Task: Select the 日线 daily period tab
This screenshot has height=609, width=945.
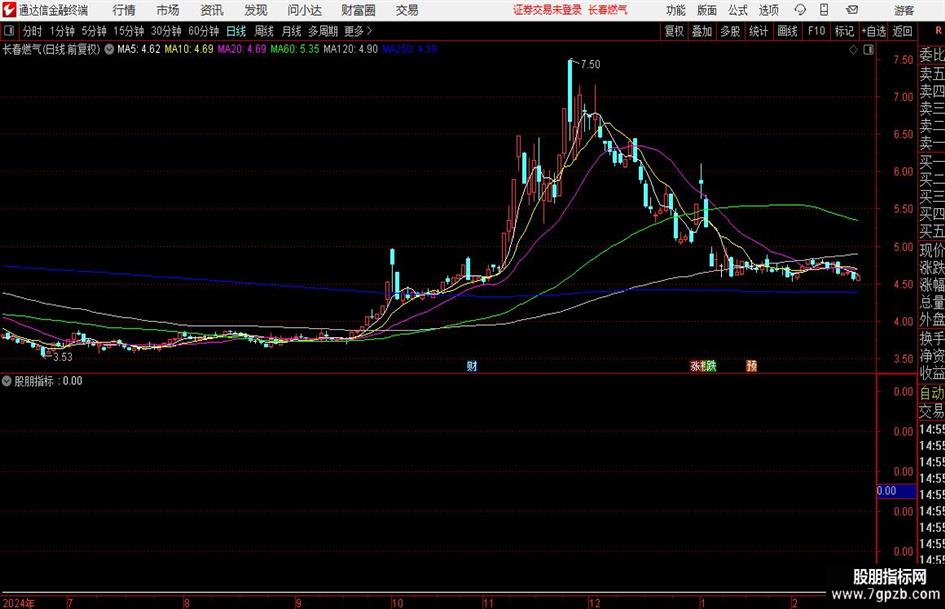Action: point(236,31)
